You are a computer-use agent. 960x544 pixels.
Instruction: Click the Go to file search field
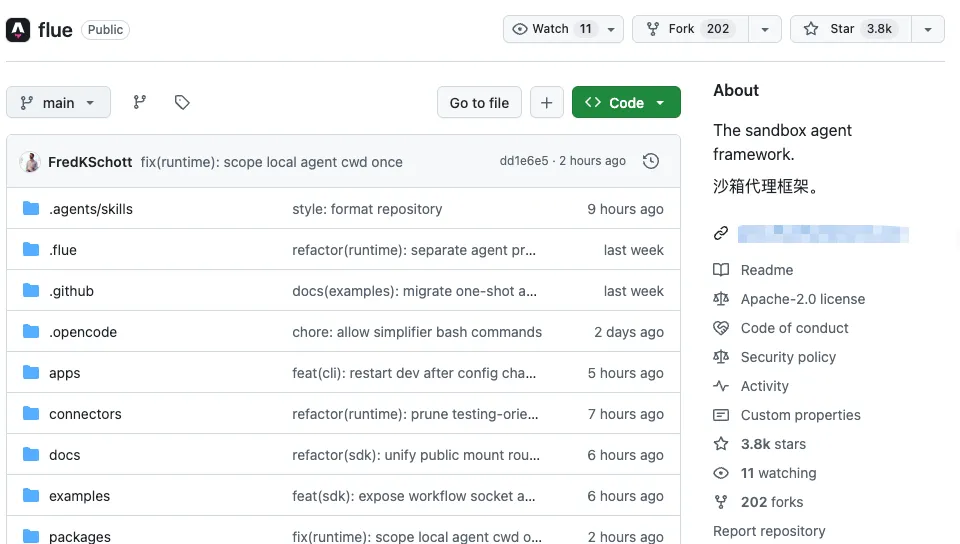pyautogui.click(x=479, y=102)
